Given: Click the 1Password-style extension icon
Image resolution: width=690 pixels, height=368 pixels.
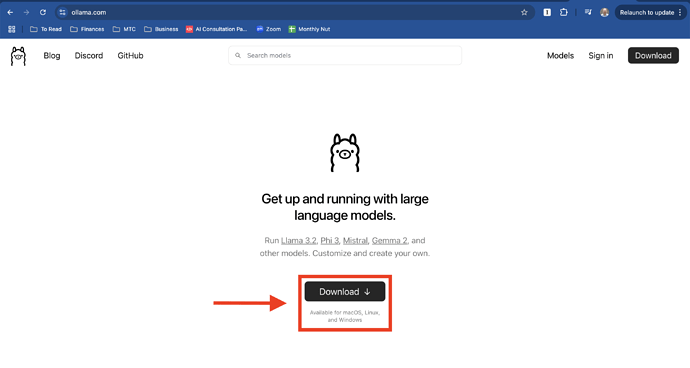Looking at the screenshot, I should click(x=547, y=12).
